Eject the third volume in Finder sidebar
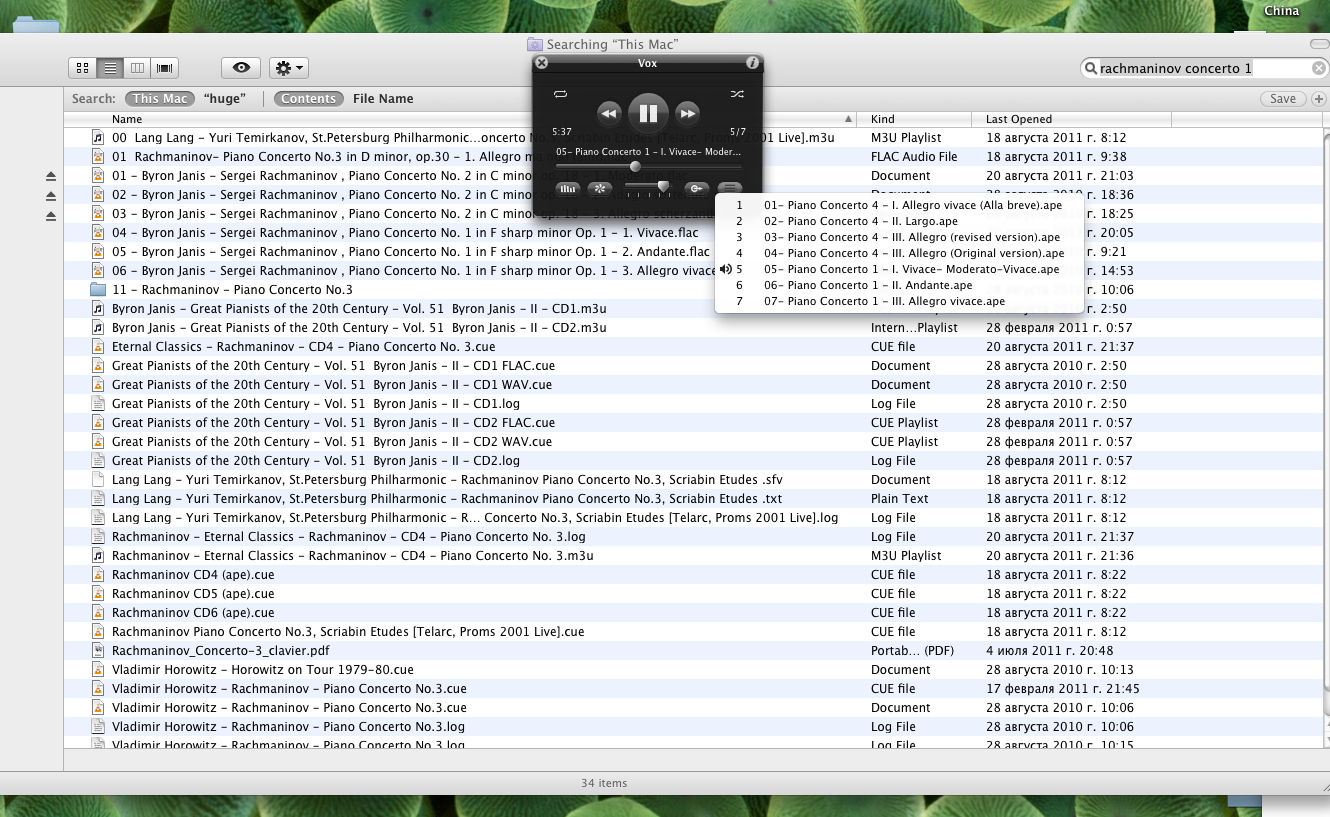This screenshot has width=1330, height=817. [51, 216]
